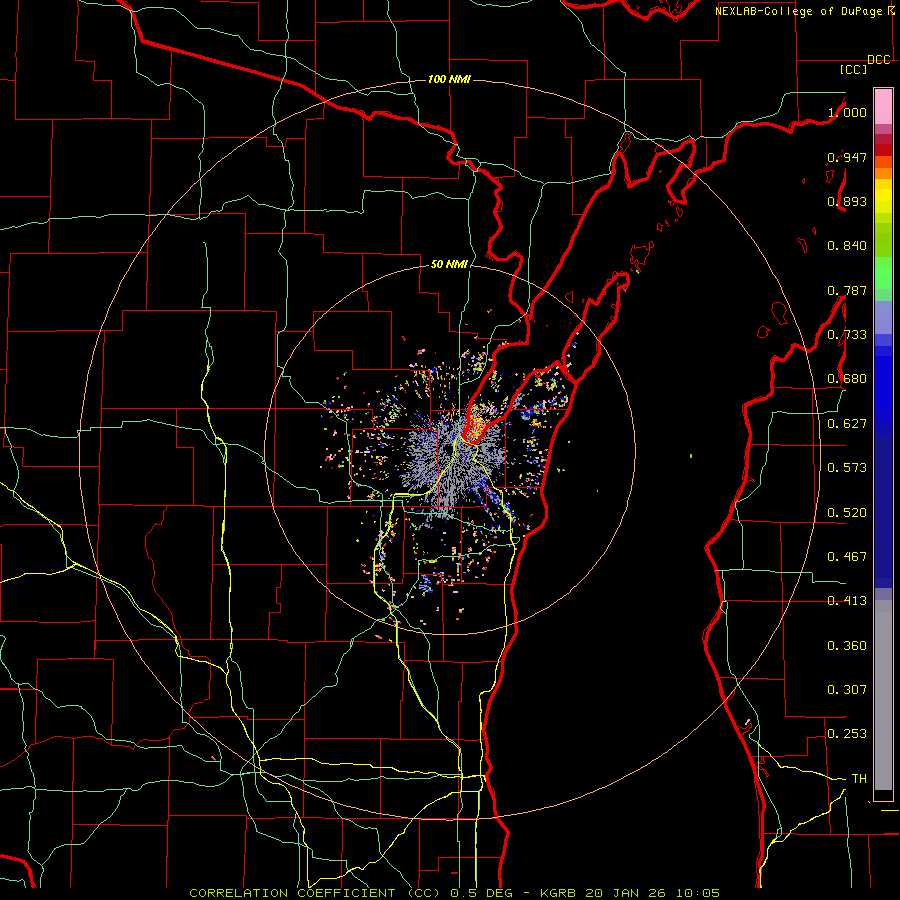
Task: Click the [CC] legend title
Action: pos(853,69)
